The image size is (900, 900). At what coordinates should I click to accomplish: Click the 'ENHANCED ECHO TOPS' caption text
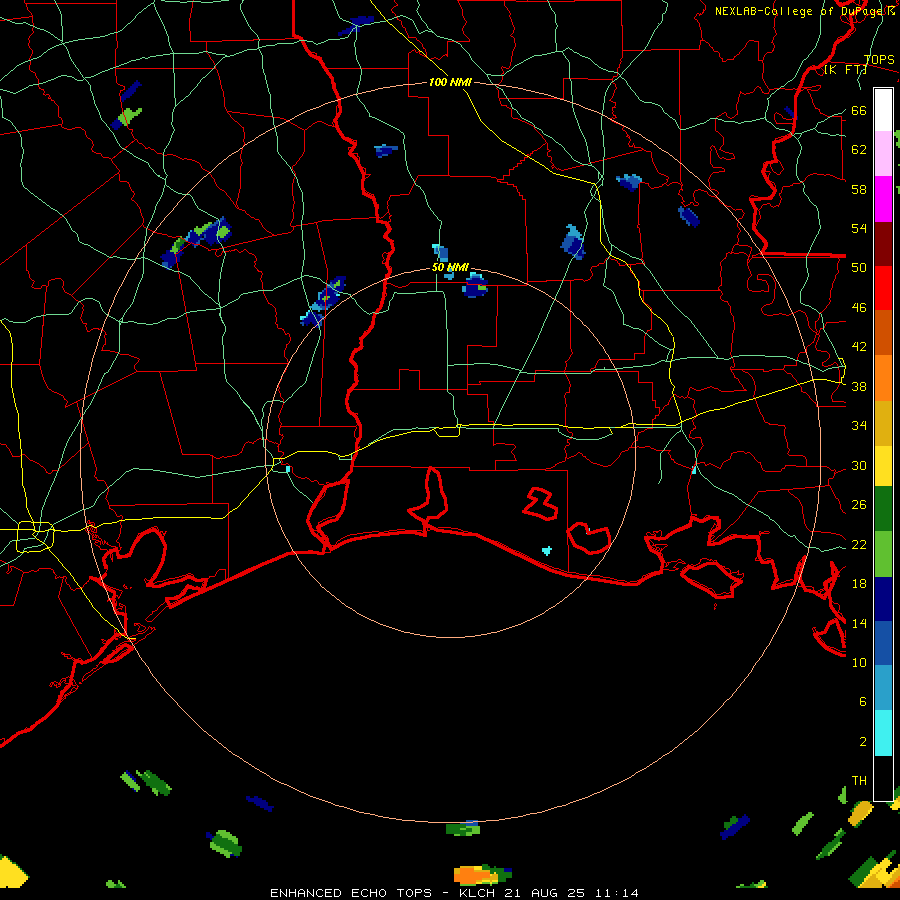click(351, 893)
